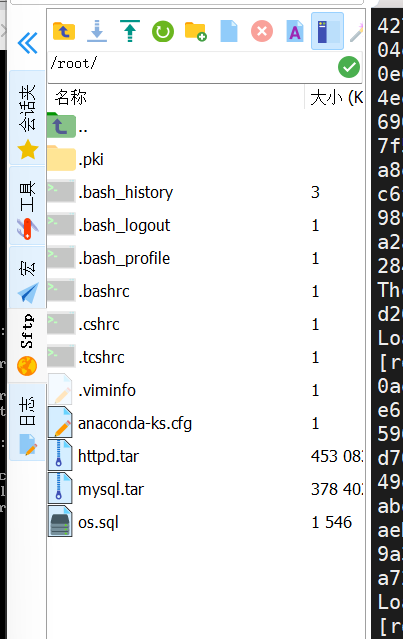Open the 会话夹 sessions tab

pos(27,117)
